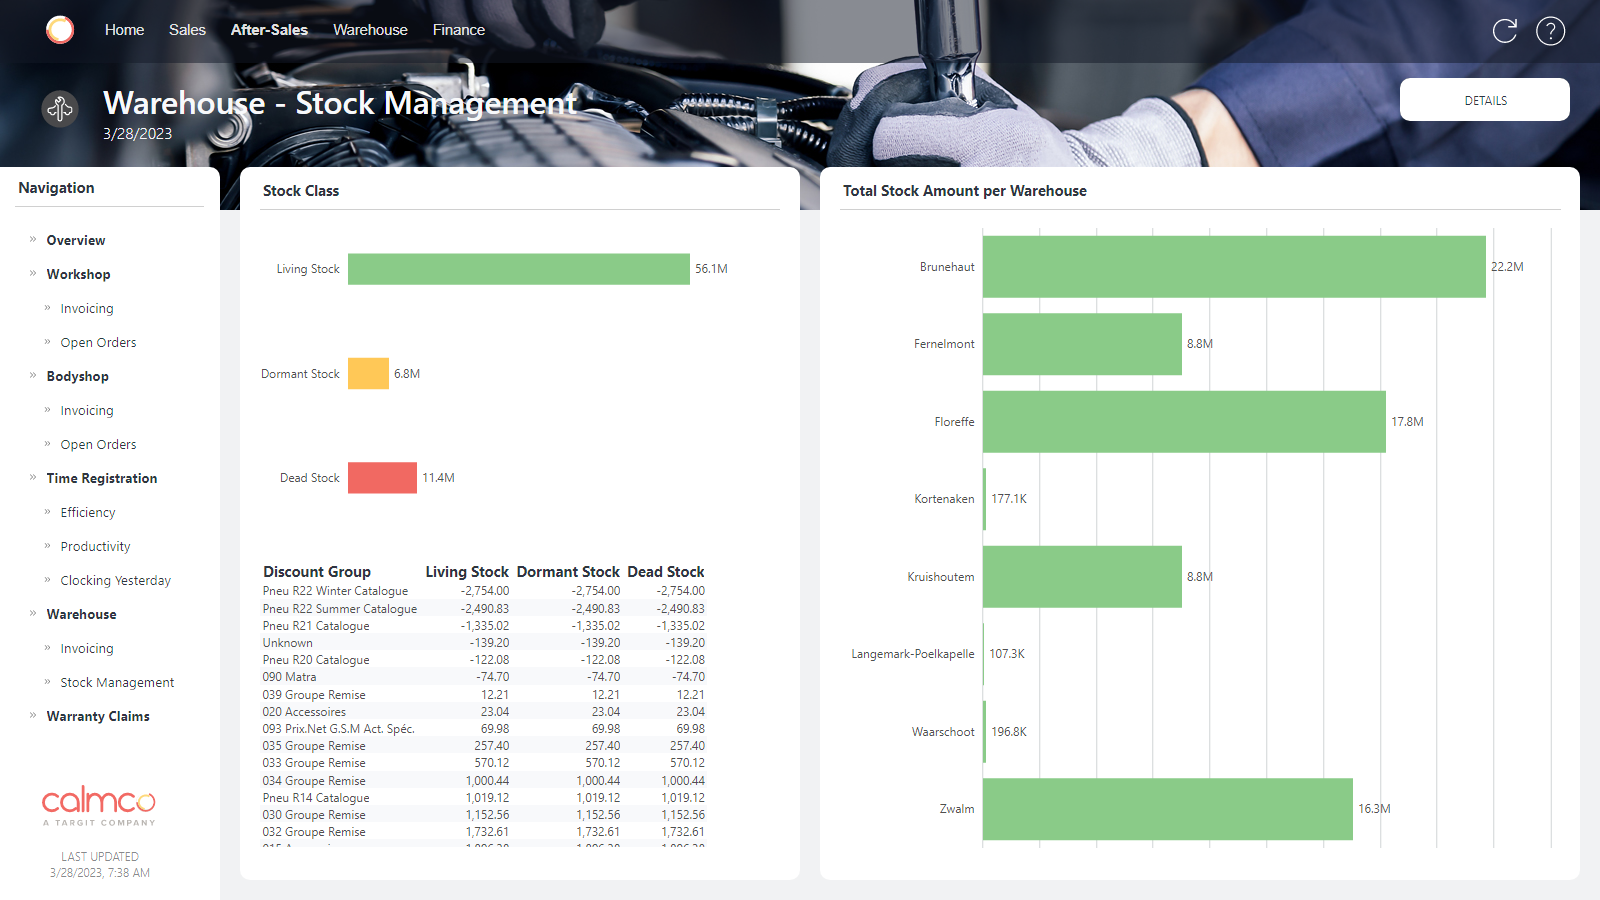This screenshot has width=1600, height=900.
Task: Select Clocking Yesterday in navigation
Action: pos(115,580)
